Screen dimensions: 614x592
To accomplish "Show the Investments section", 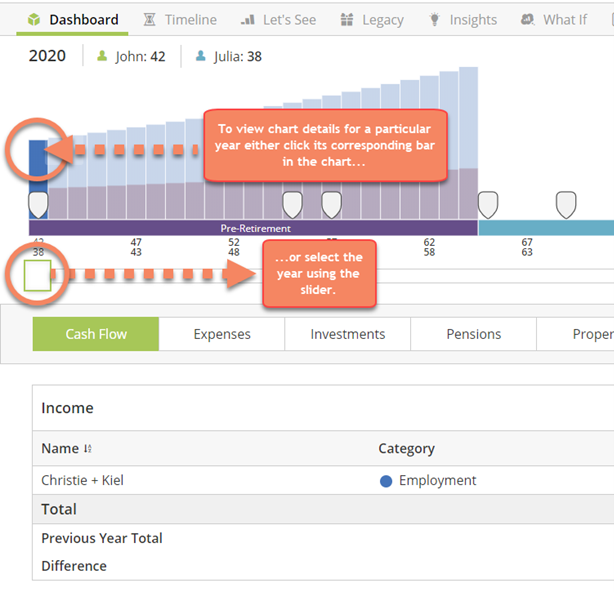I will click(x=348, y=334).
